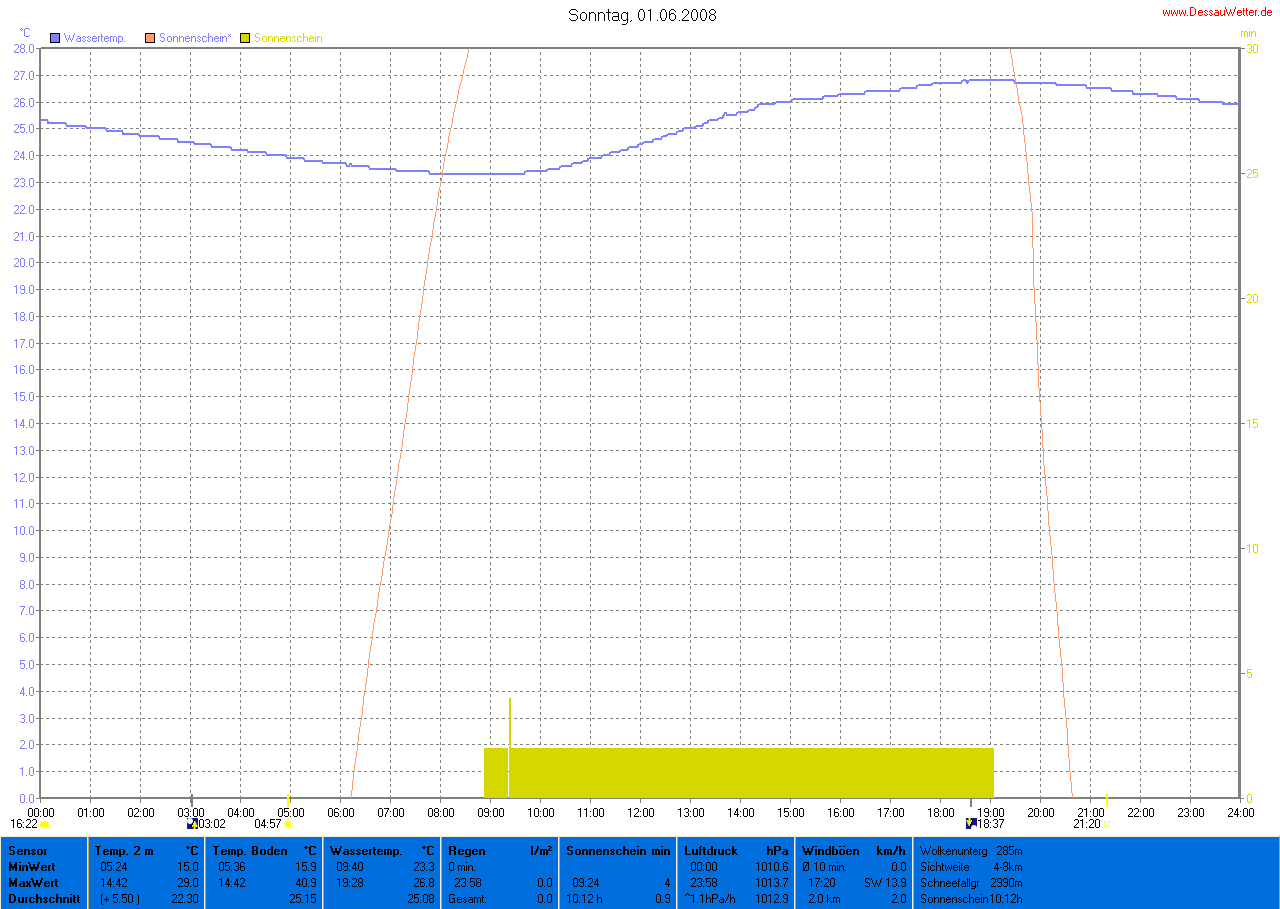Click the date title Sonntag, 01.06.2008

(x=642, y=15)
